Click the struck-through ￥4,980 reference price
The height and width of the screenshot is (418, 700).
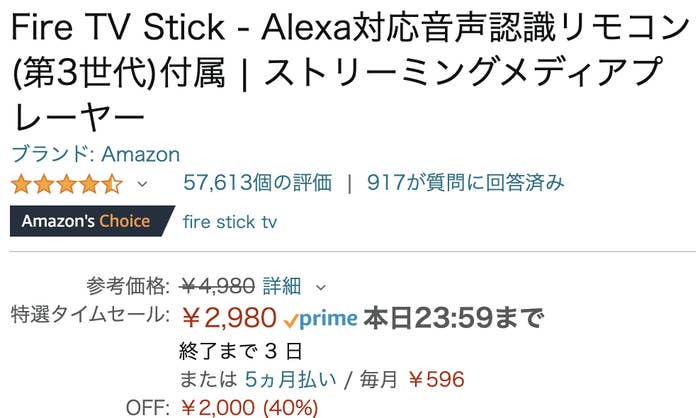click(x=217, y=286)
